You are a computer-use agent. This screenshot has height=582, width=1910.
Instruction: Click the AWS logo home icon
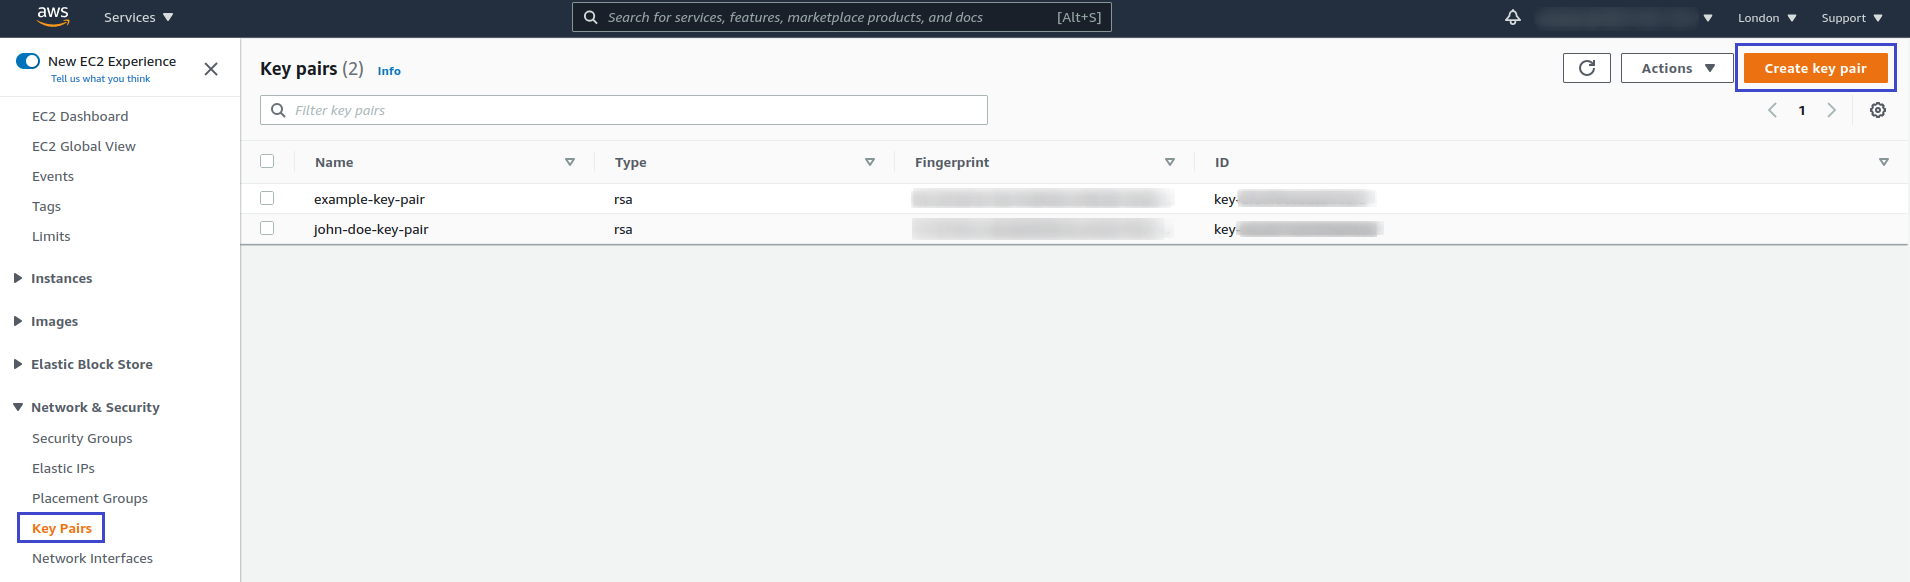(x=53, y=16)
